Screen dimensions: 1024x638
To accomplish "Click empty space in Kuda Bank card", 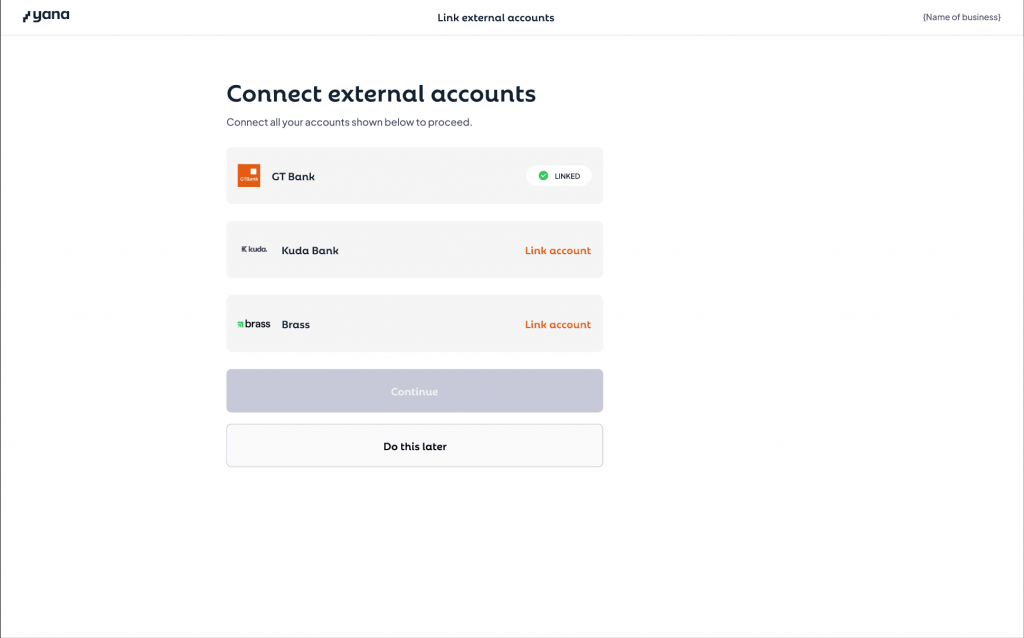I will click(430, 250).
